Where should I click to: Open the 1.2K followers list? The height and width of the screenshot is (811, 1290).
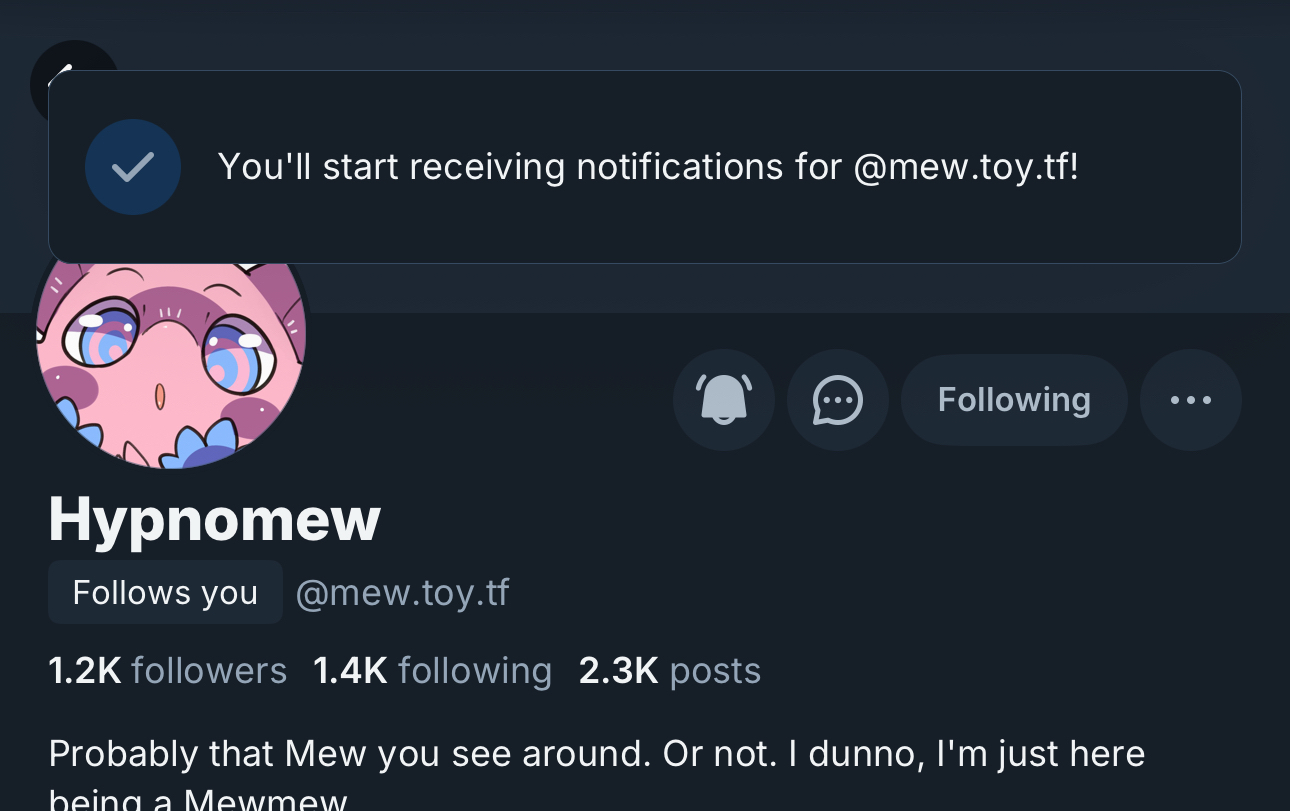pyautogui.click(x=167, y=671)
